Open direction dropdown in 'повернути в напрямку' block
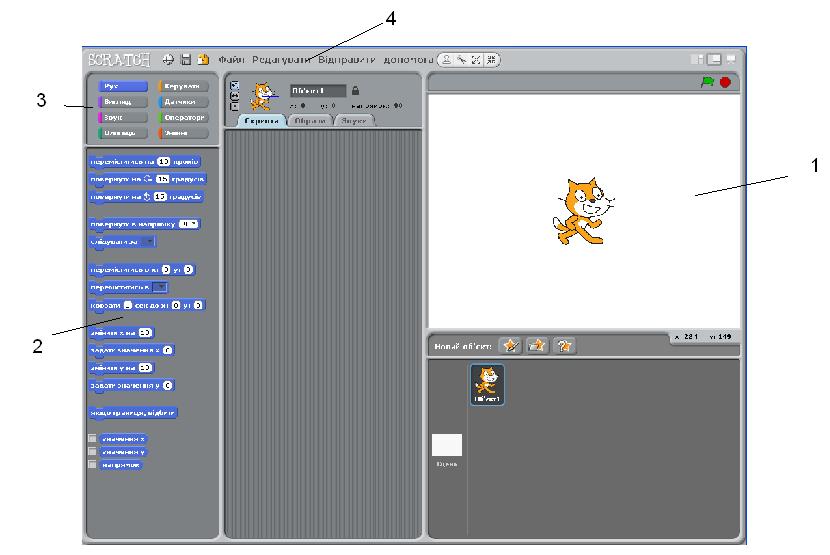Screen dimensions: 830x555 pos(188,224)
